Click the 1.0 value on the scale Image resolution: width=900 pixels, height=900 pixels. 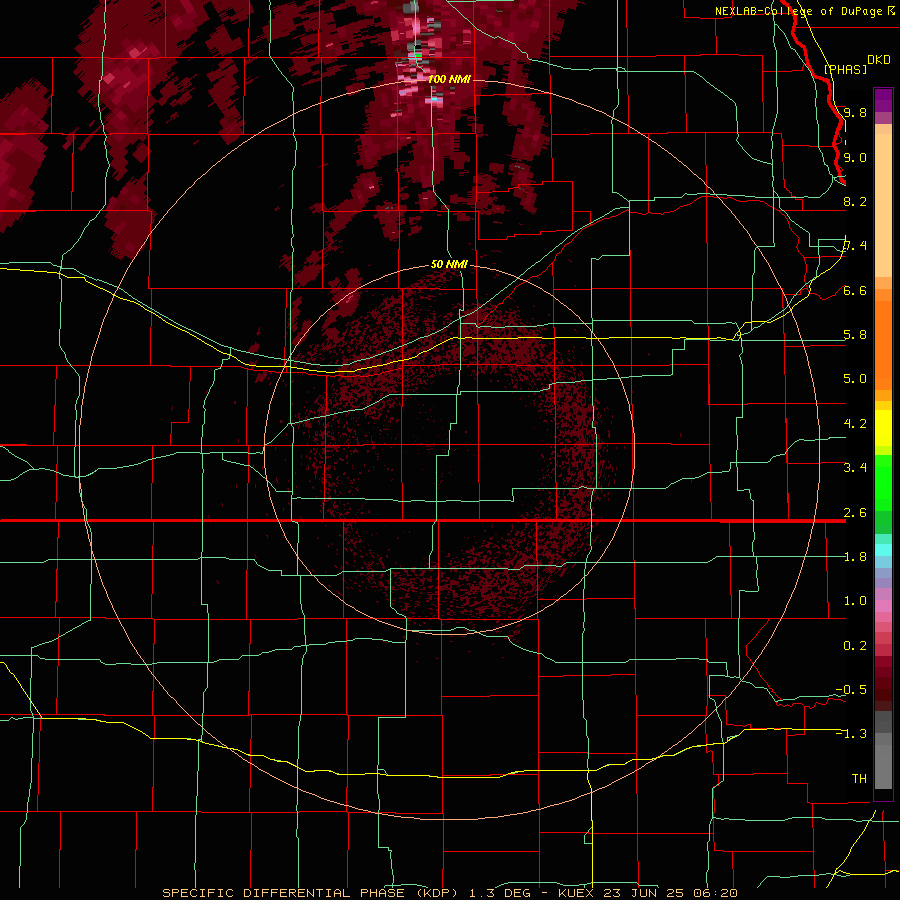click(855, 601)
